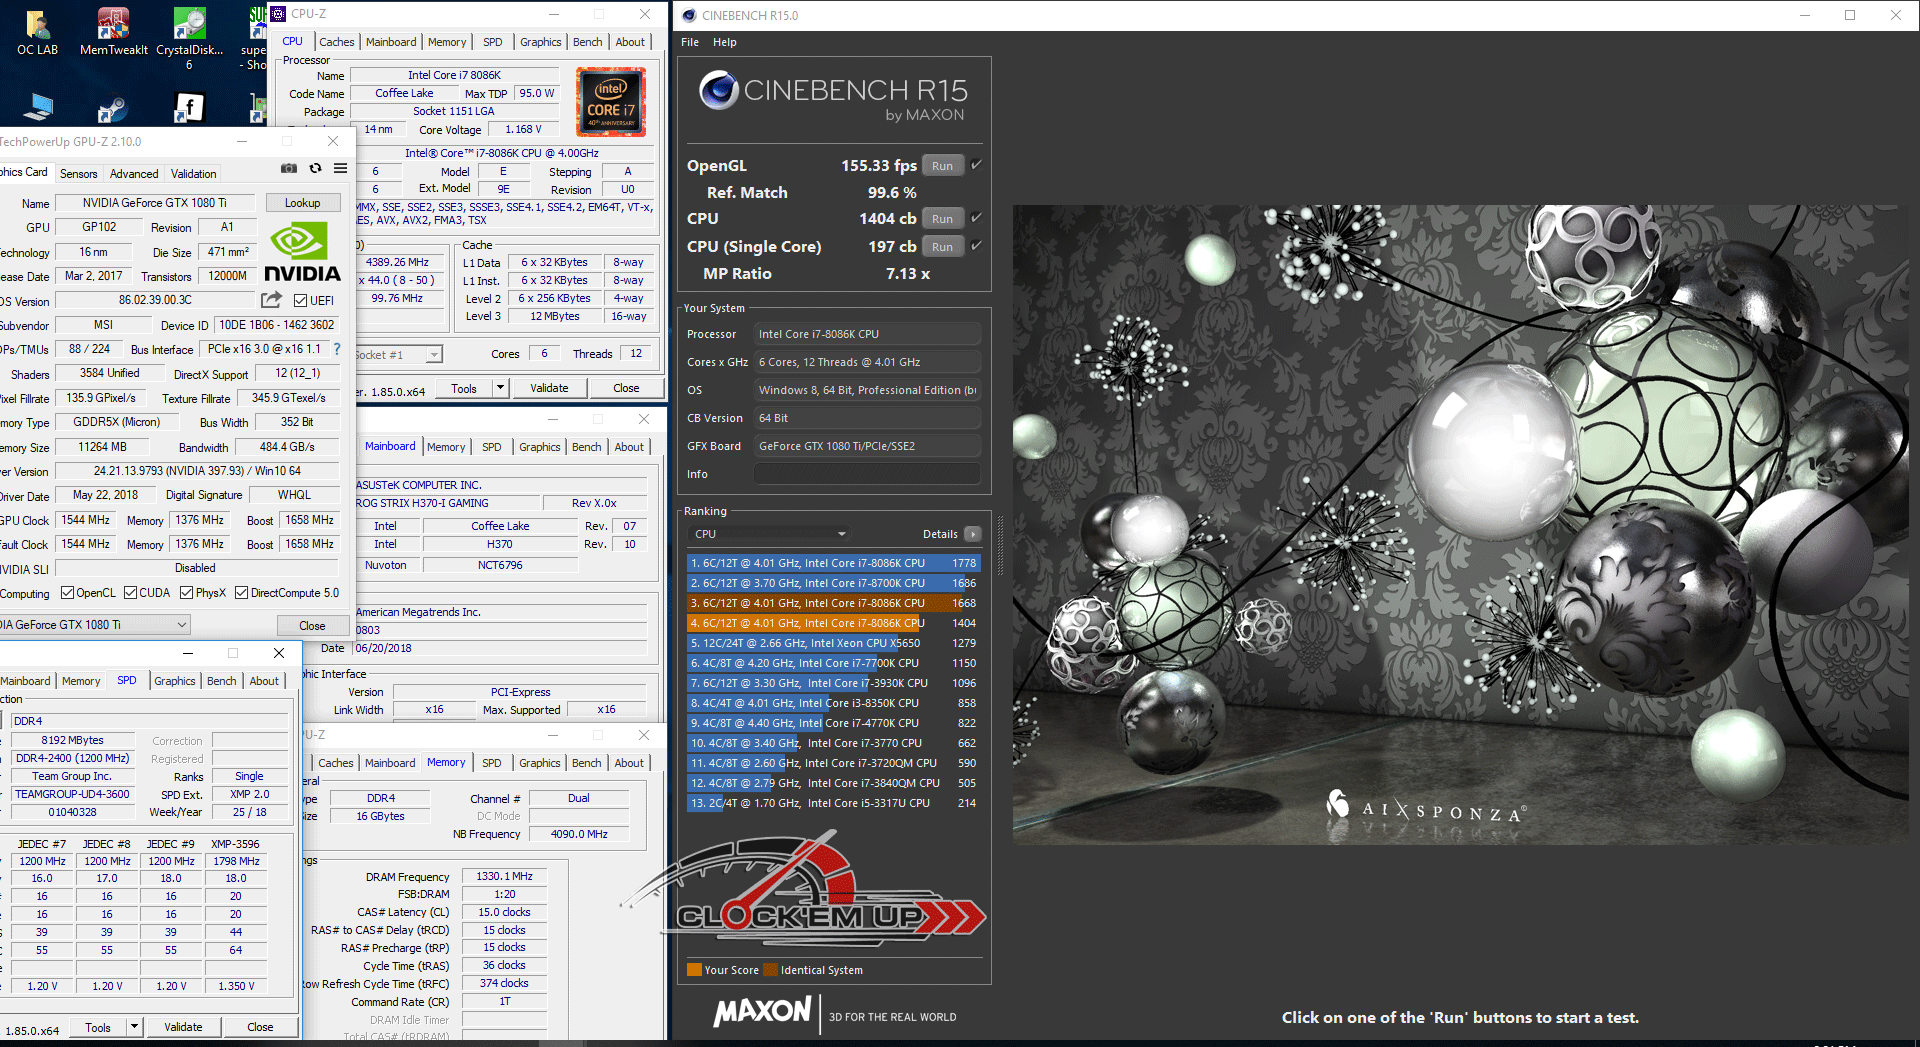This screenshot has width=1920, height=1047.
Task: Open the Cinebench File menu
Action: point(689,42)
